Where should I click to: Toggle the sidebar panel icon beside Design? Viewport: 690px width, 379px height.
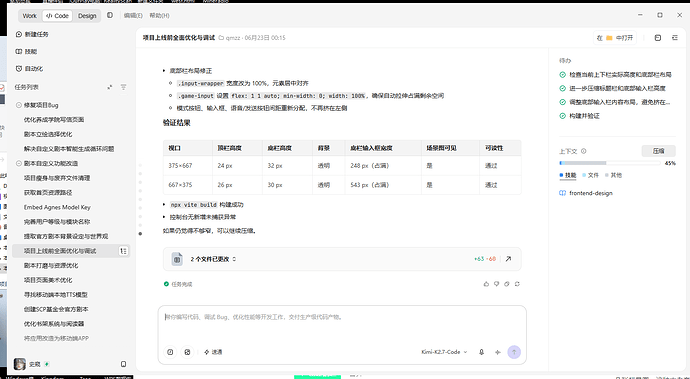pyautogui.click(x=110, y=15)
